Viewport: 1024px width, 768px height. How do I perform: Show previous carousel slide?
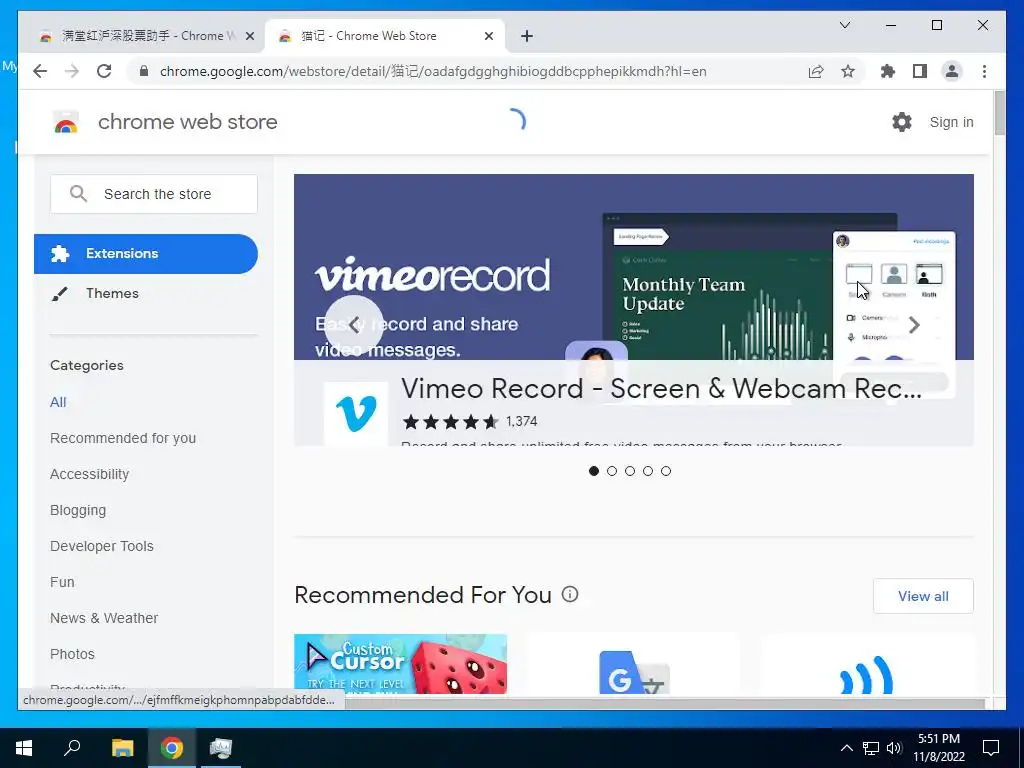[x=354, y=325]
